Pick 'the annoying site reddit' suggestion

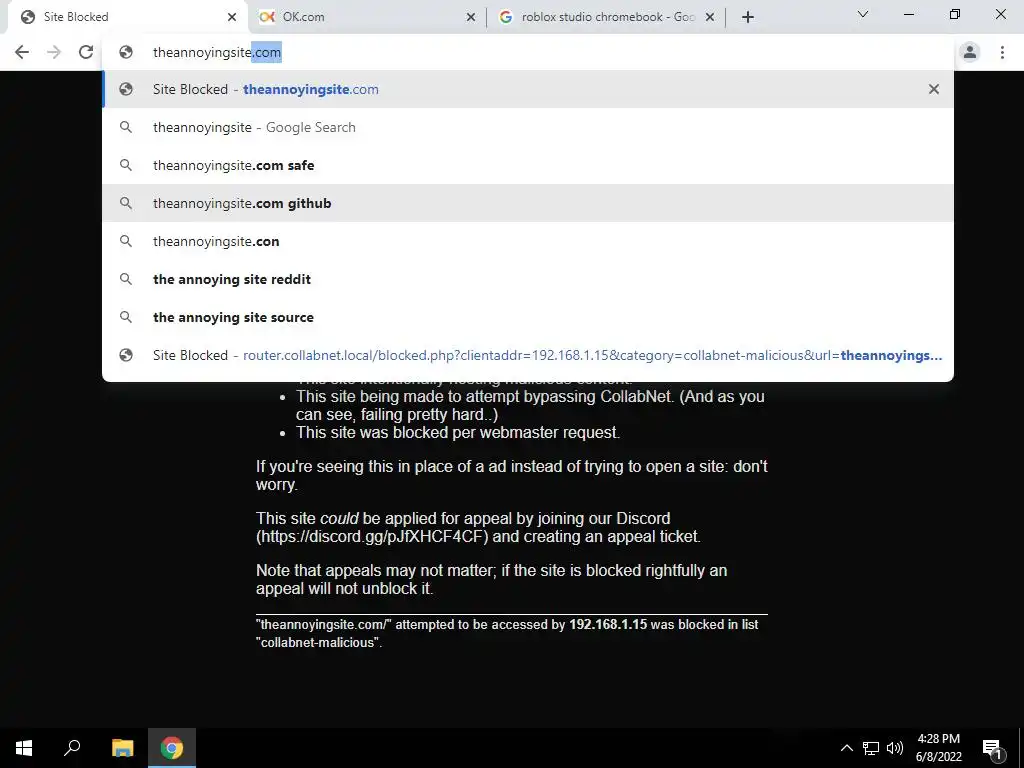528,279
